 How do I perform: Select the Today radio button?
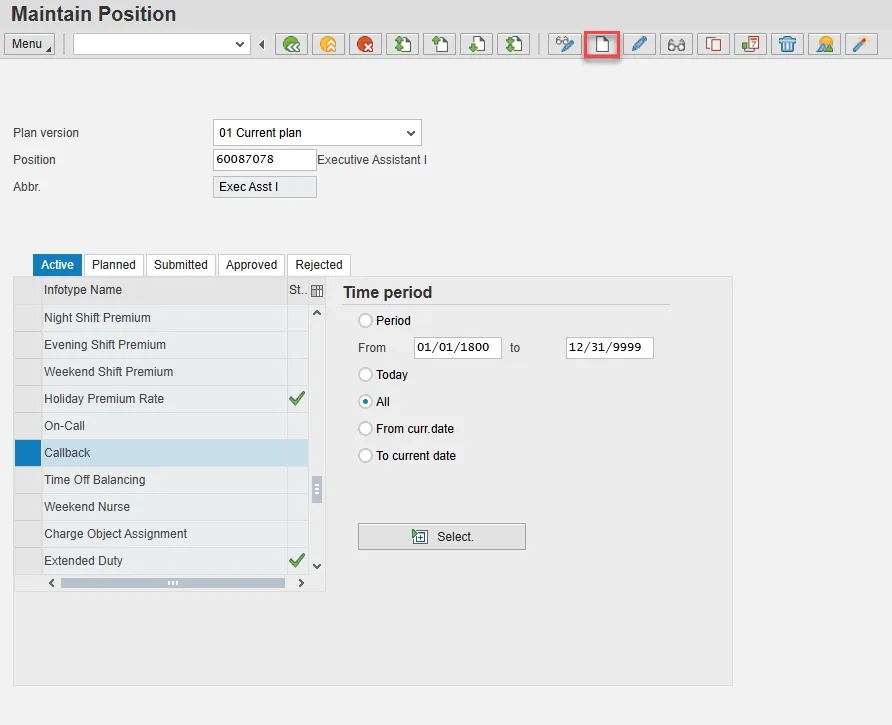(x=366, y=375)
